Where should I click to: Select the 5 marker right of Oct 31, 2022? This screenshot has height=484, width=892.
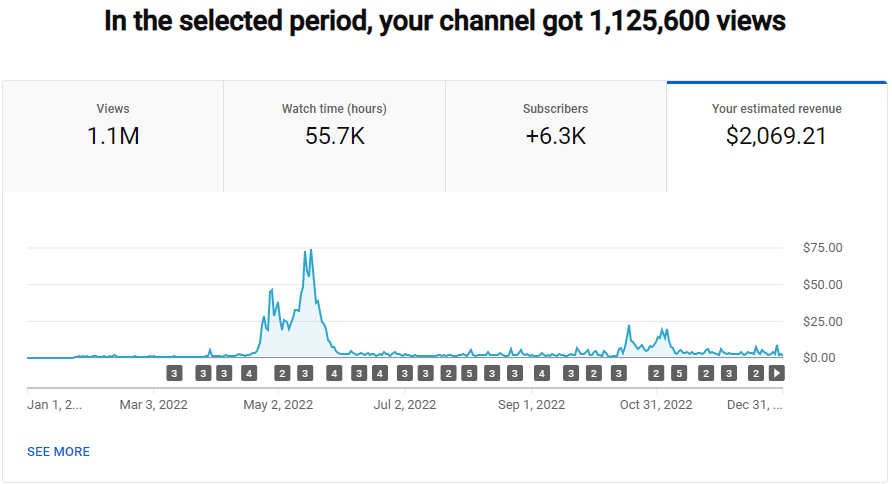679,373
